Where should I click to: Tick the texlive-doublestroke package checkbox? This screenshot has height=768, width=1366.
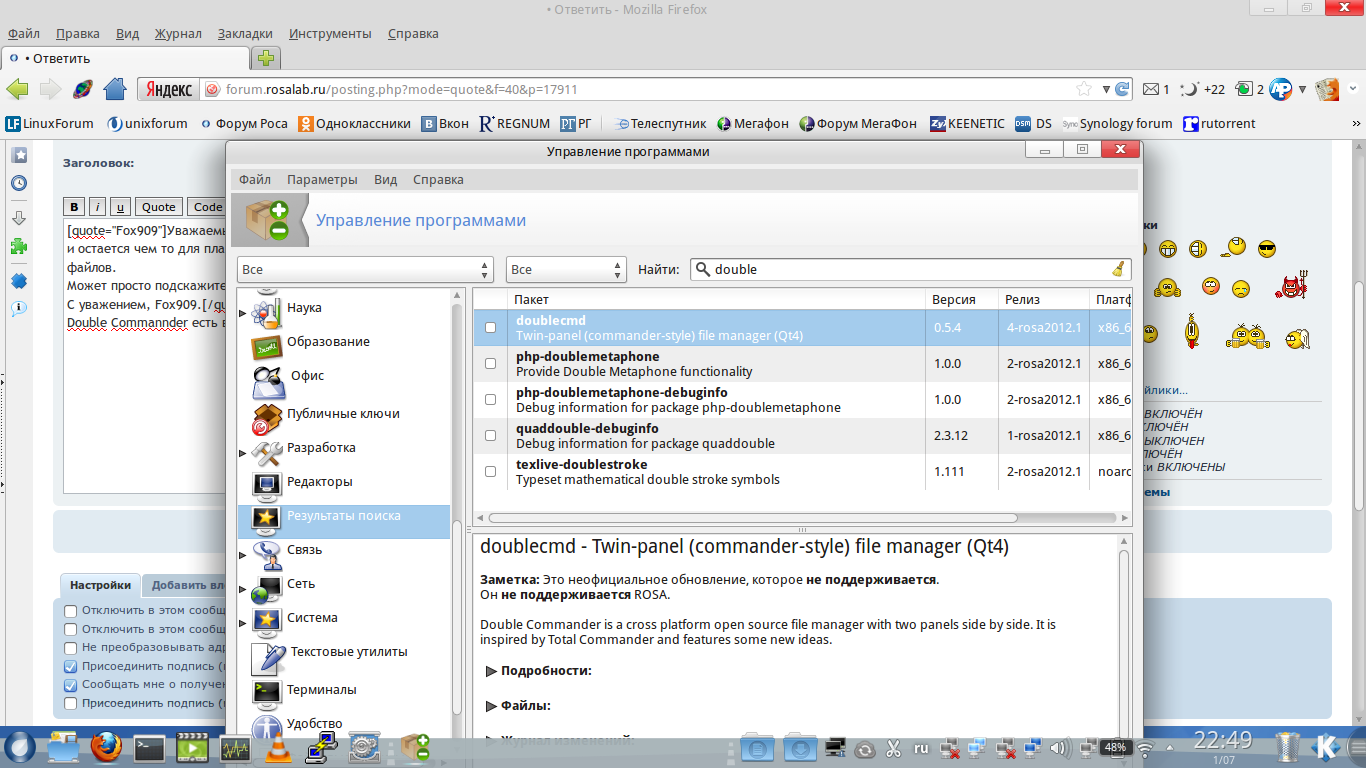coord(490,471)
